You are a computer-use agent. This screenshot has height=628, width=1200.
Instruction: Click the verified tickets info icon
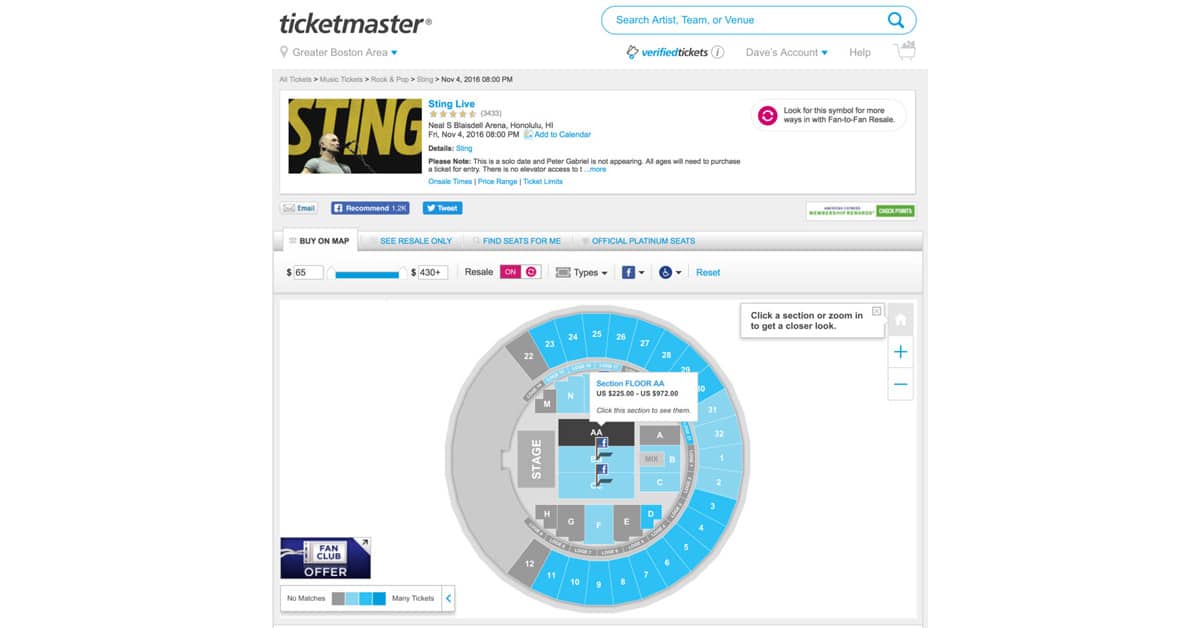point(717,52)
